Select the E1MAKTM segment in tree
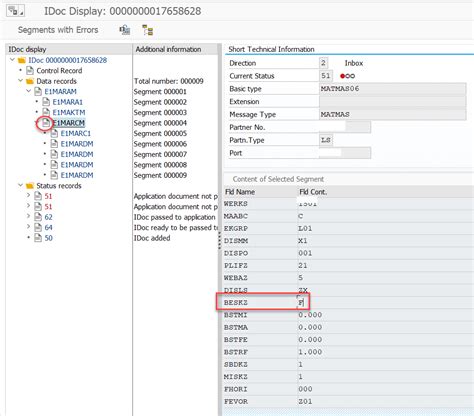This screenshot has width=474, height=416. (69, 112)
